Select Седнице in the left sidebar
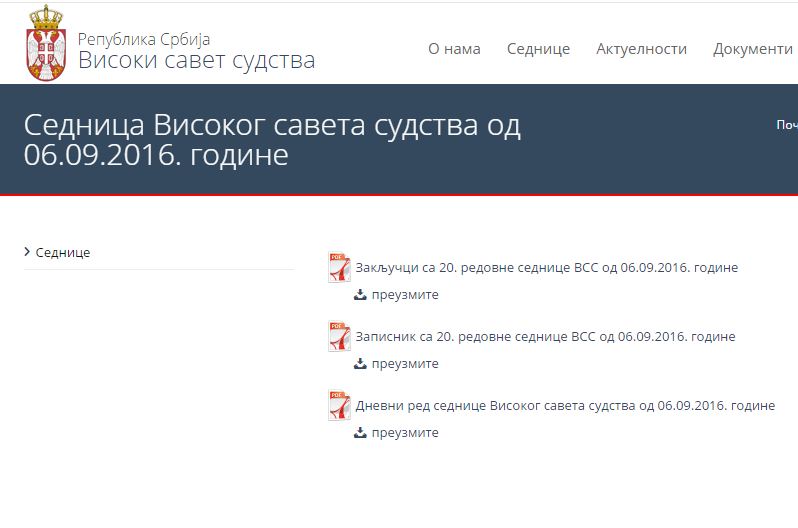 [x=63, y=253]
